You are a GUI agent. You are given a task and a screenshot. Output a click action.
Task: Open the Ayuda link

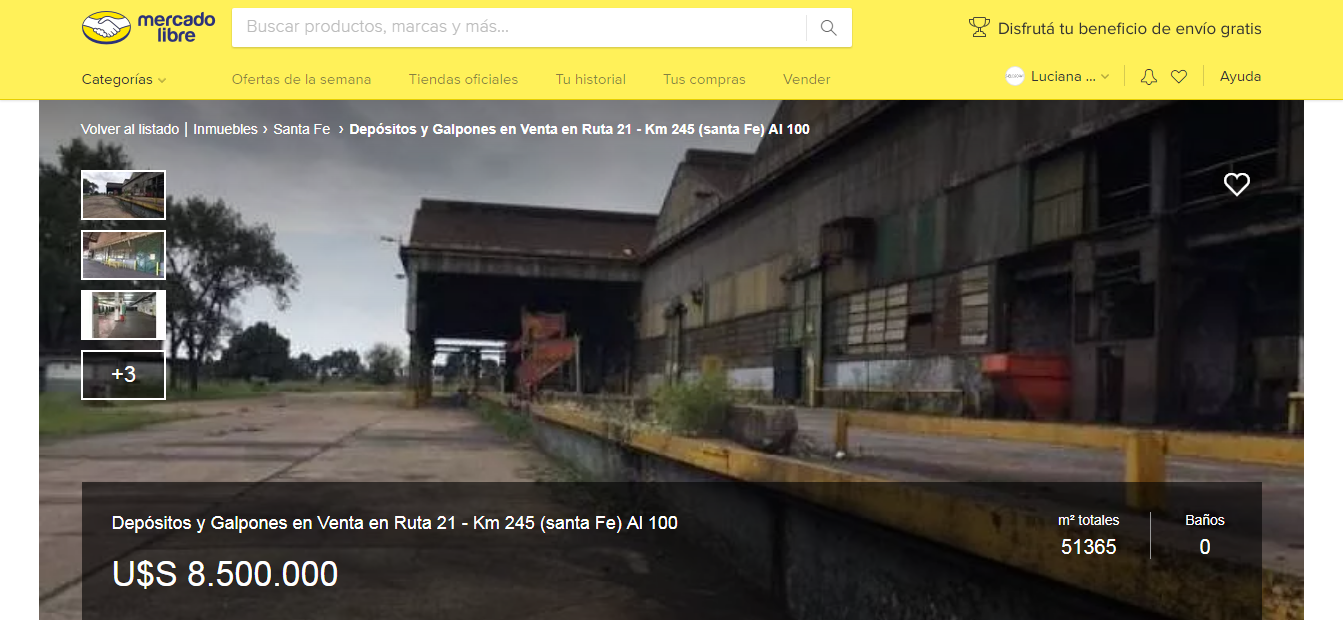click(x=1240, y=76)
